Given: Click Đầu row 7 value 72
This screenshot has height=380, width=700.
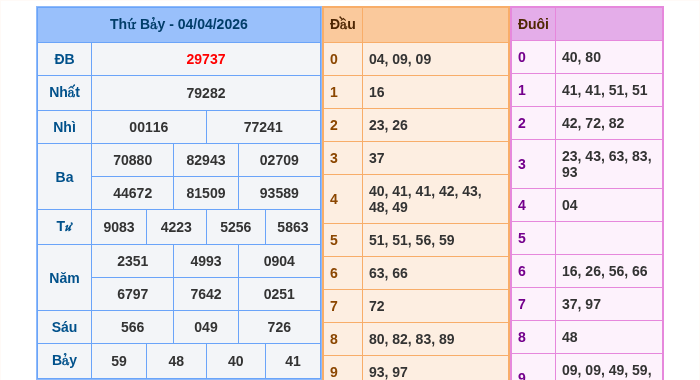Looking at the screenshot, I should pos(376,306).
